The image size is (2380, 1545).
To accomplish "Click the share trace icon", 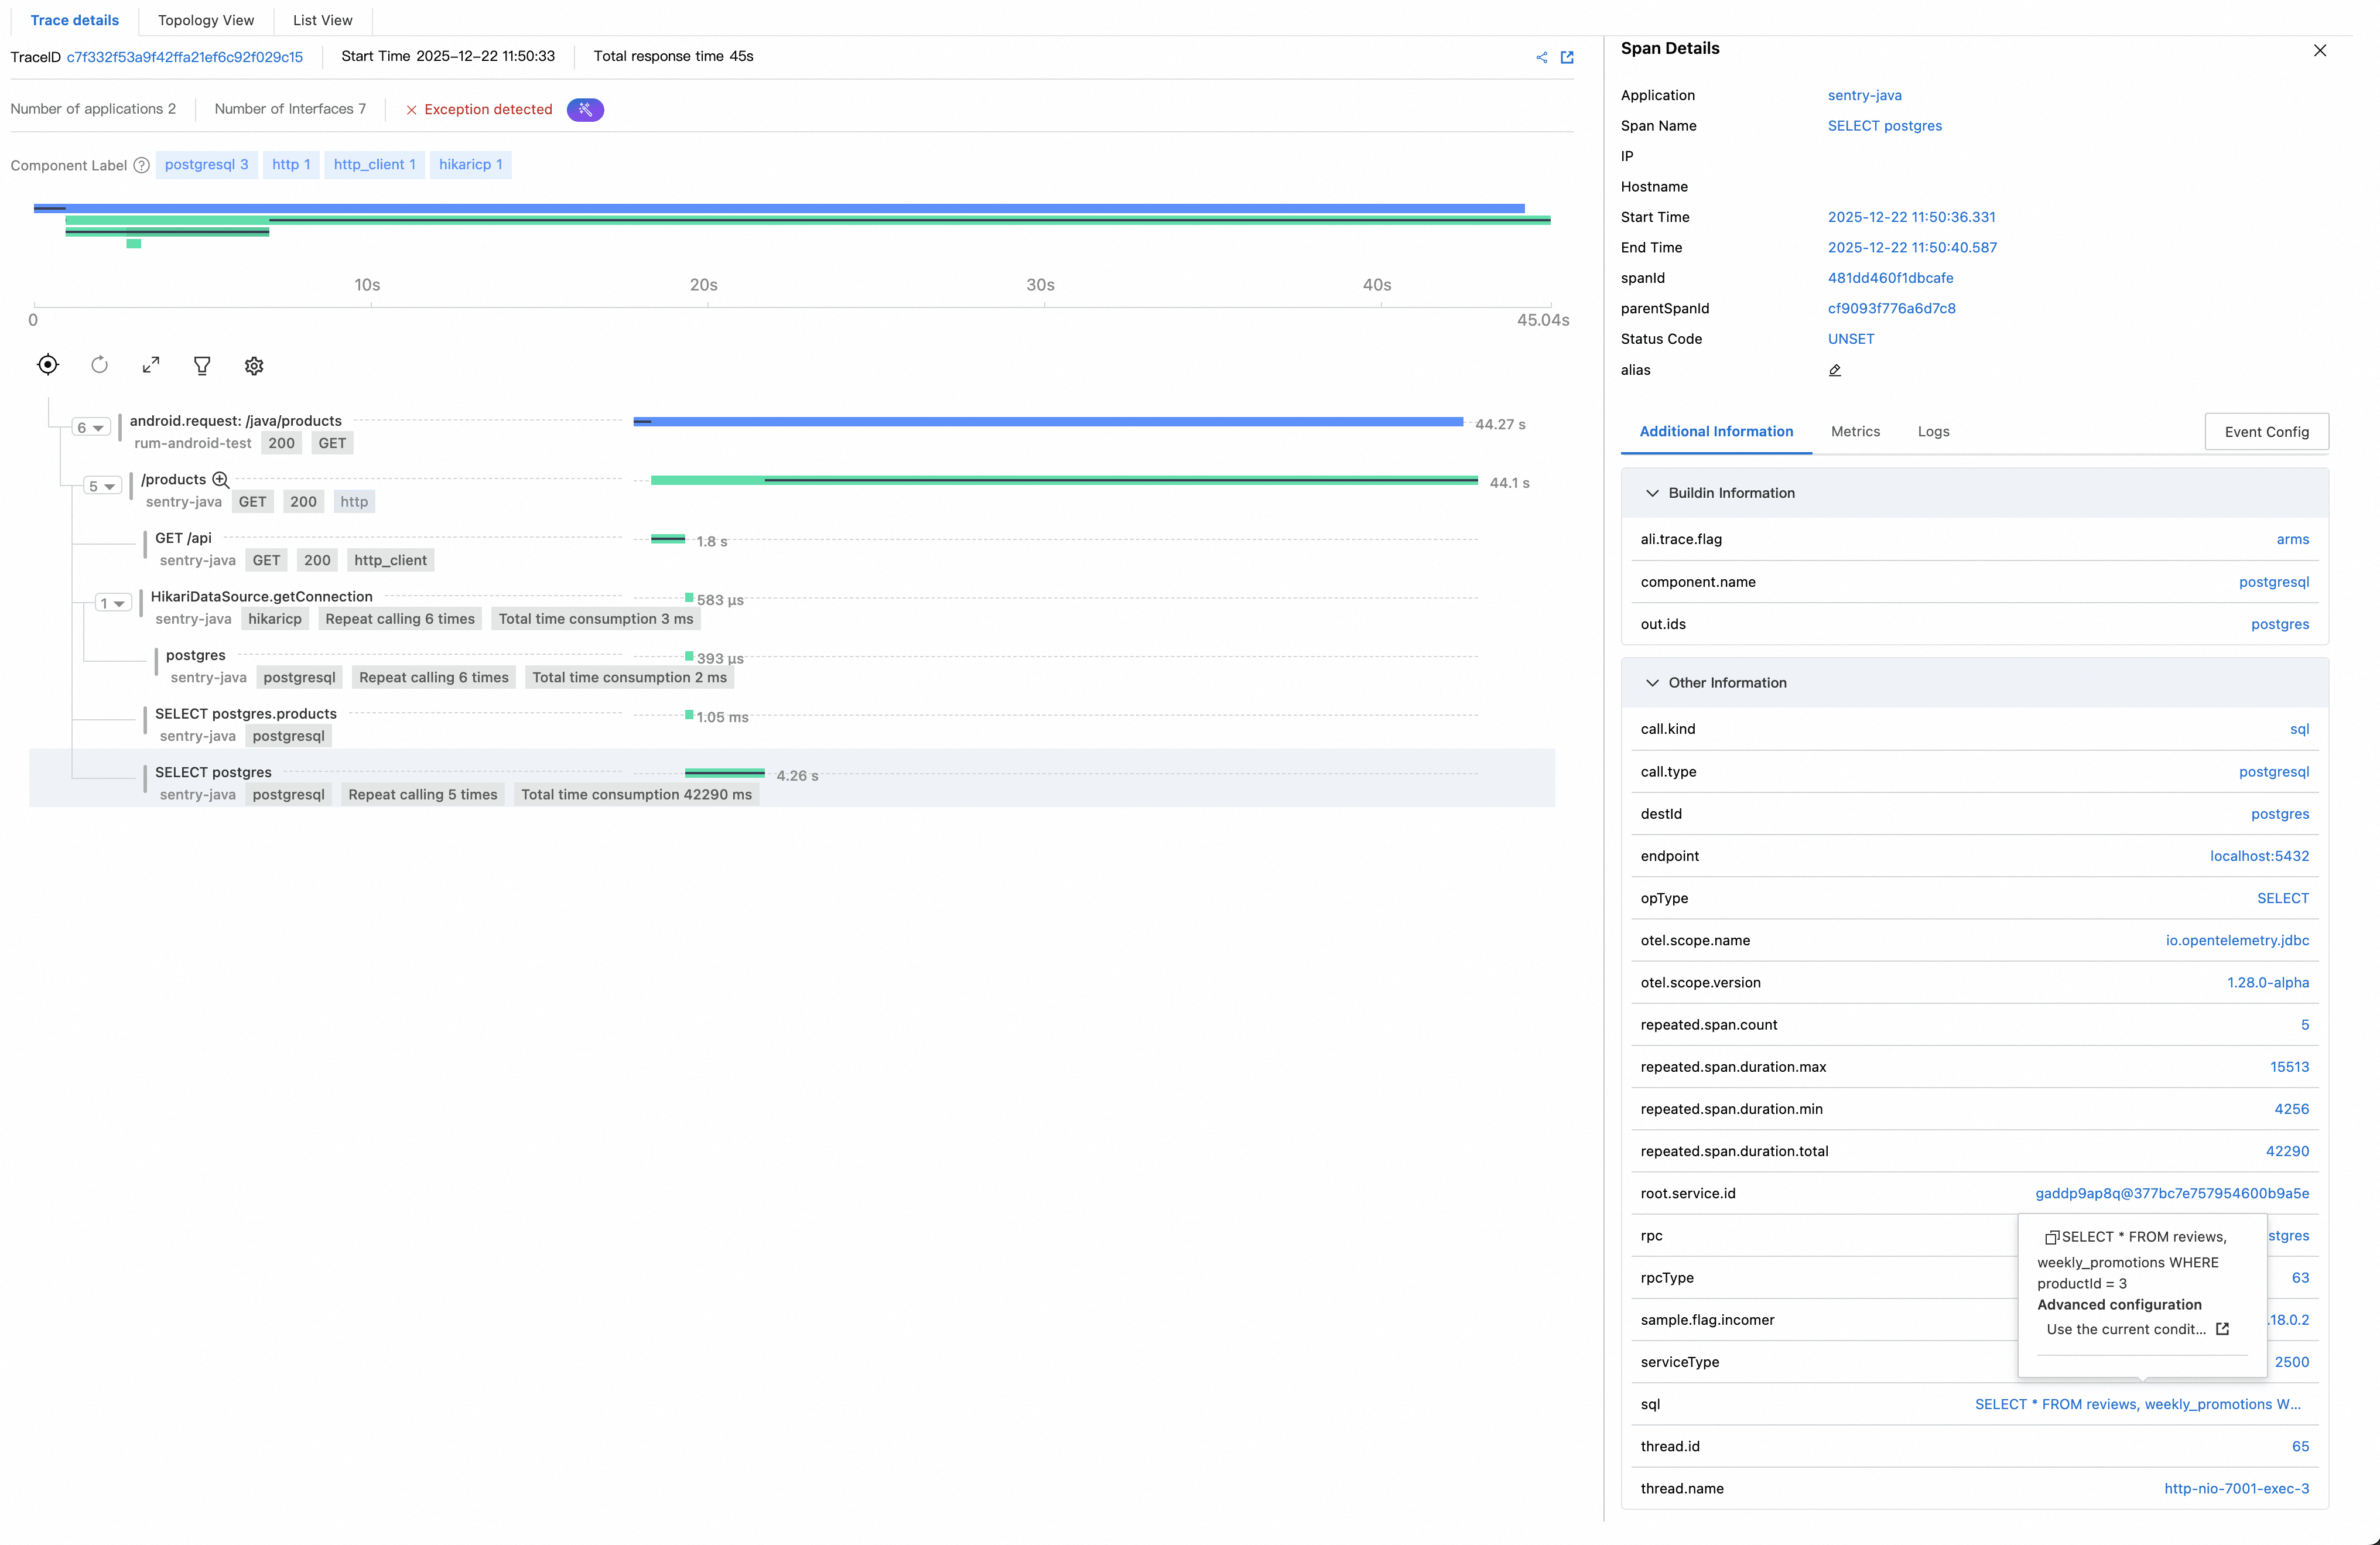I will [1541, 57].
